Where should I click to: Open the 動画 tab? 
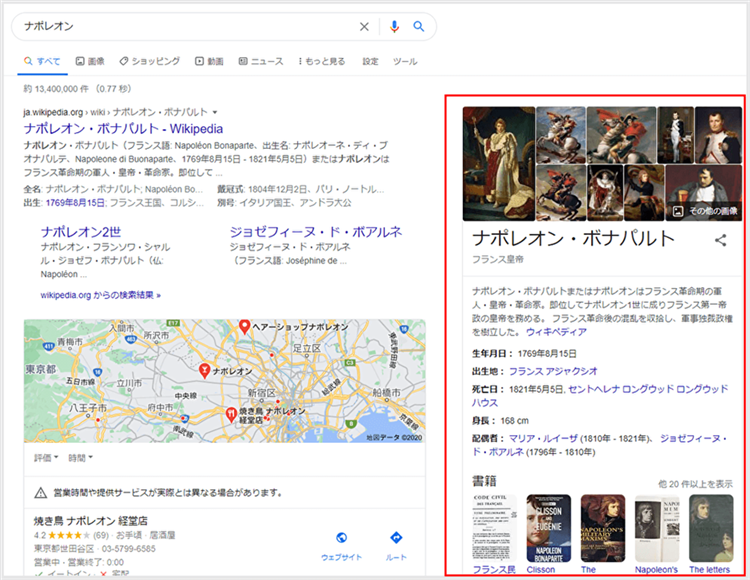(209, 61)
